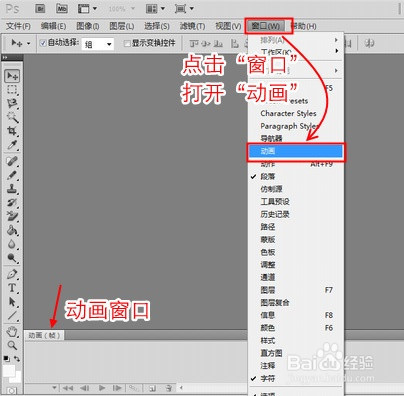This screenshot has height=396, width=404.
Task: Select the Eraser tool
Action: [12, 216]
